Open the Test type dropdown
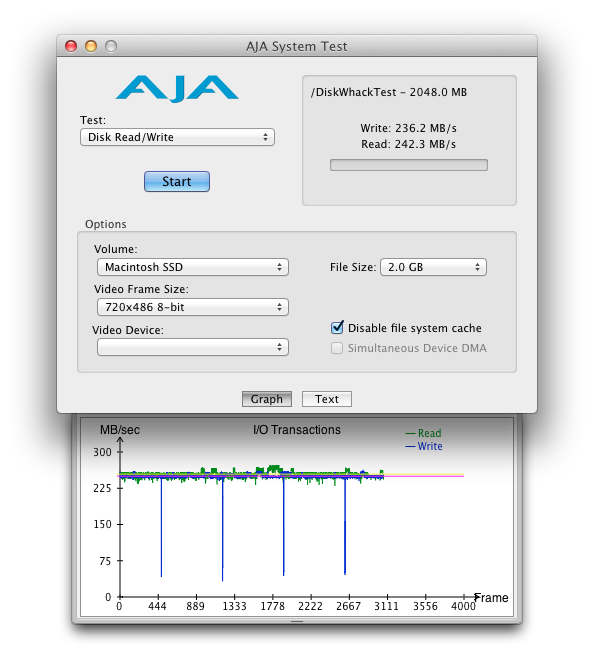The height and width of the screenshot is (648, 594). tap(177, 137)
